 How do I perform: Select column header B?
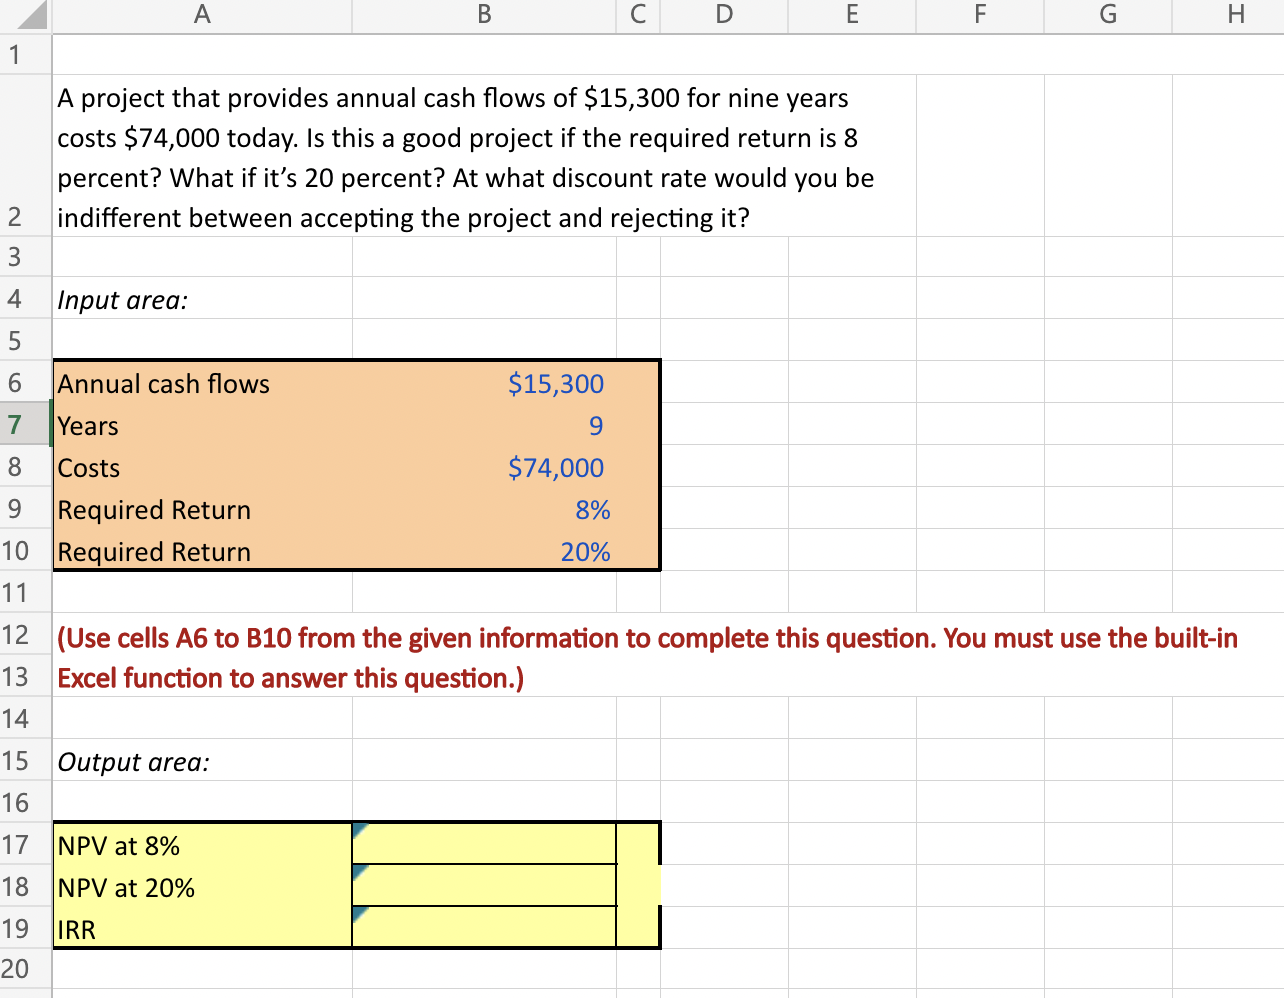[483, 14]
